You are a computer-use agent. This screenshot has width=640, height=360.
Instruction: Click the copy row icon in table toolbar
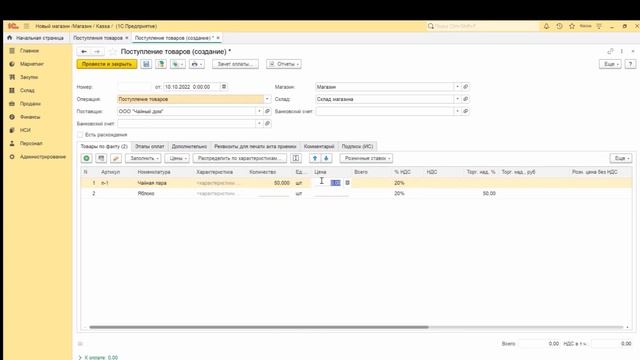(101, 158)
